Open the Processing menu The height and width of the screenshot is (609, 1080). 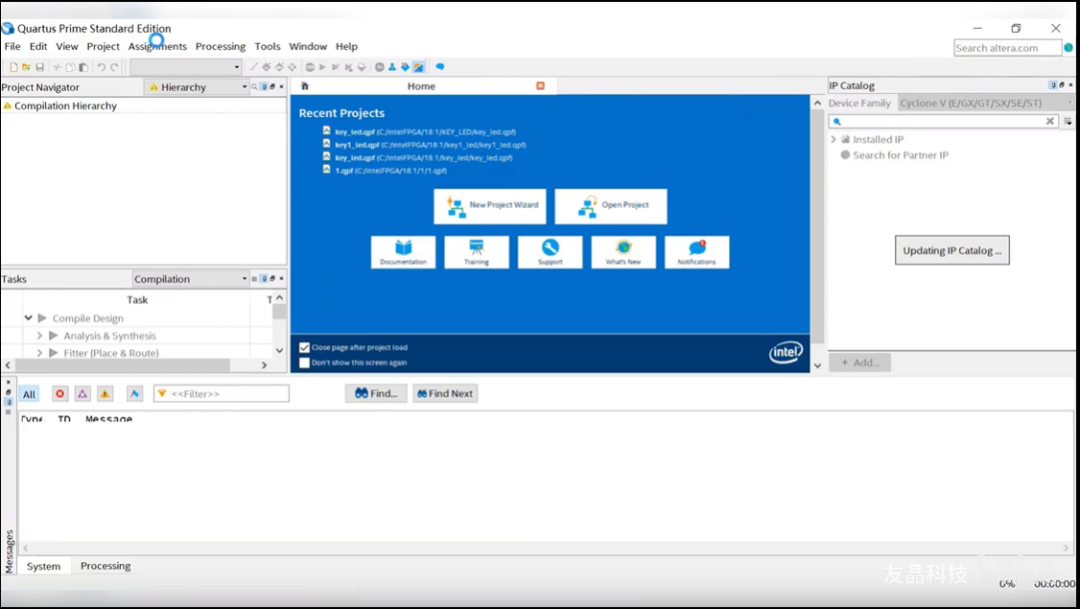pos(220,46)
